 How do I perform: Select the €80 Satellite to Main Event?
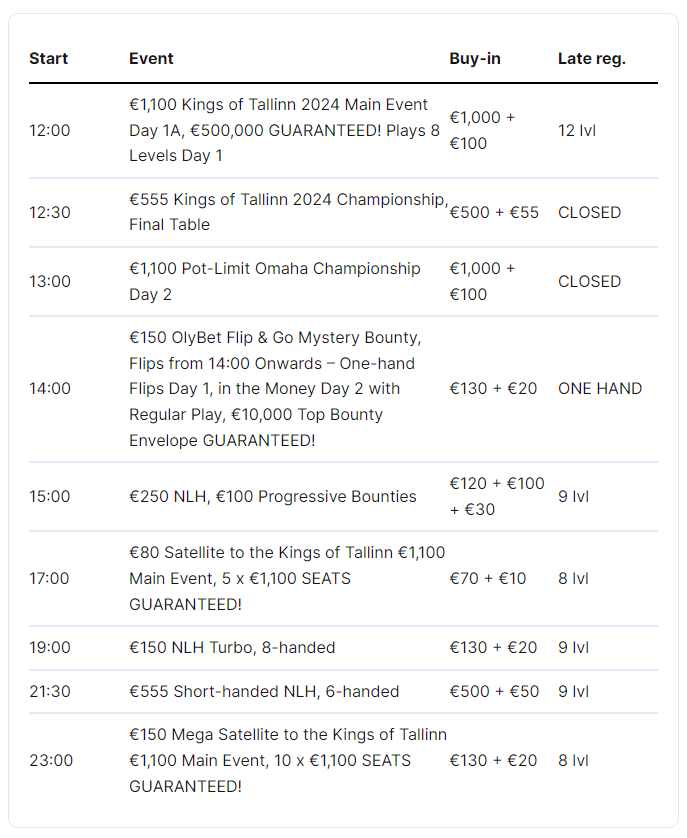pos(287,578)
